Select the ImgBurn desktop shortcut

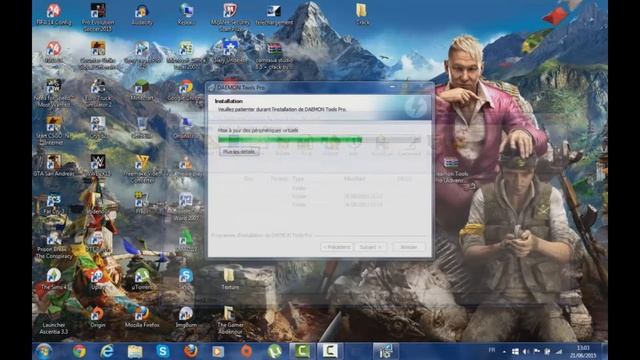(x=186, y=318)
